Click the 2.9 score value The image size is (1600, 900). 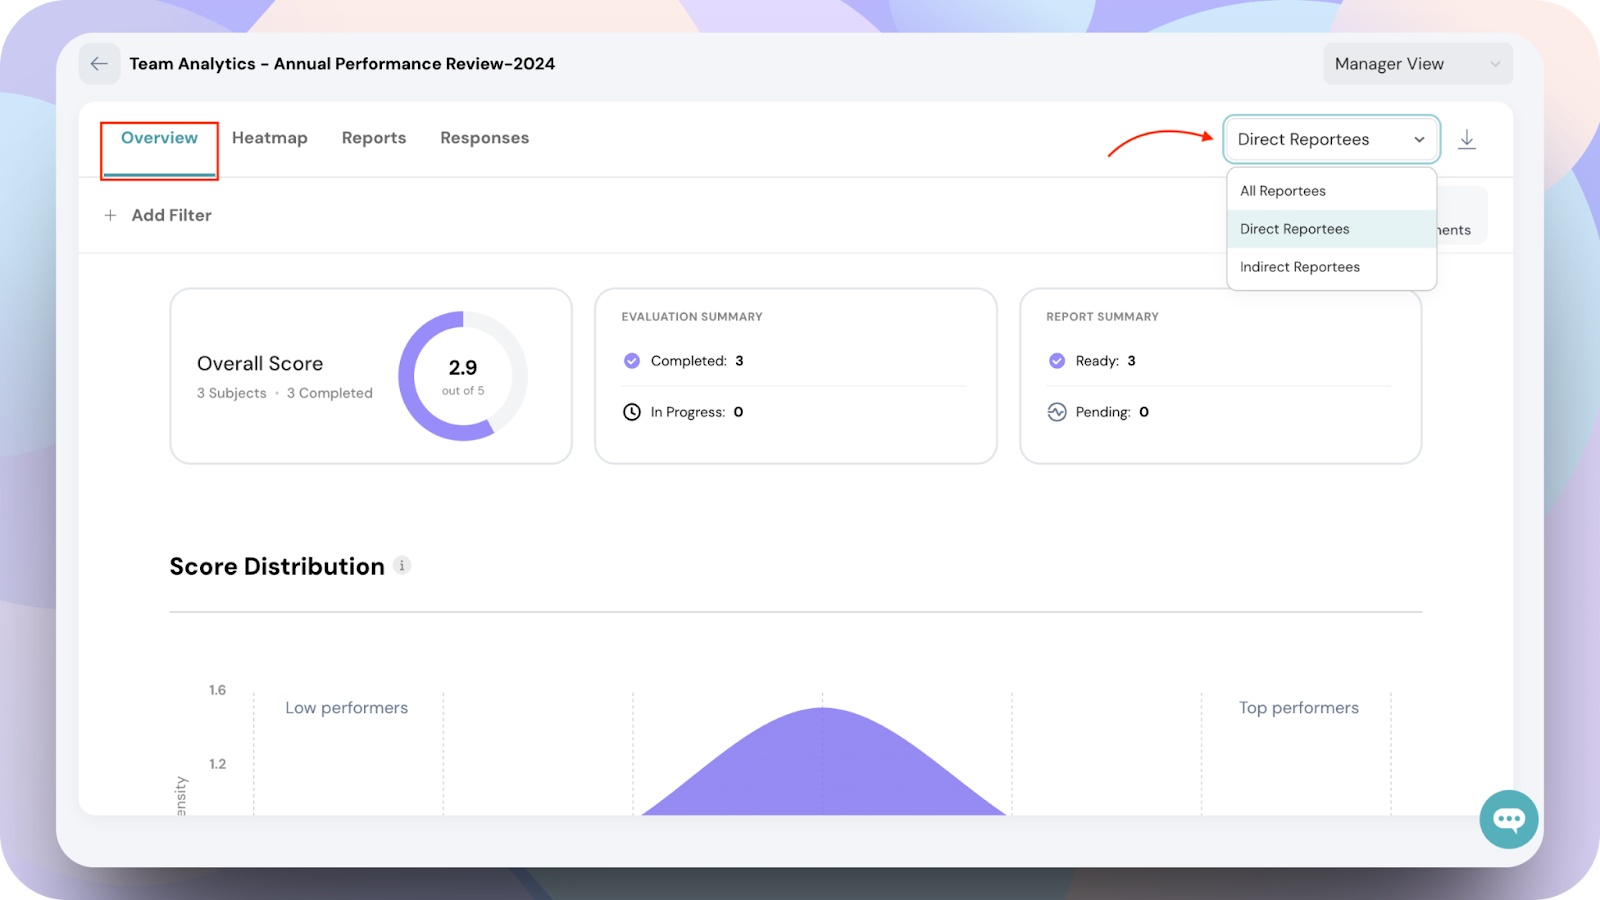coord(463,368)
